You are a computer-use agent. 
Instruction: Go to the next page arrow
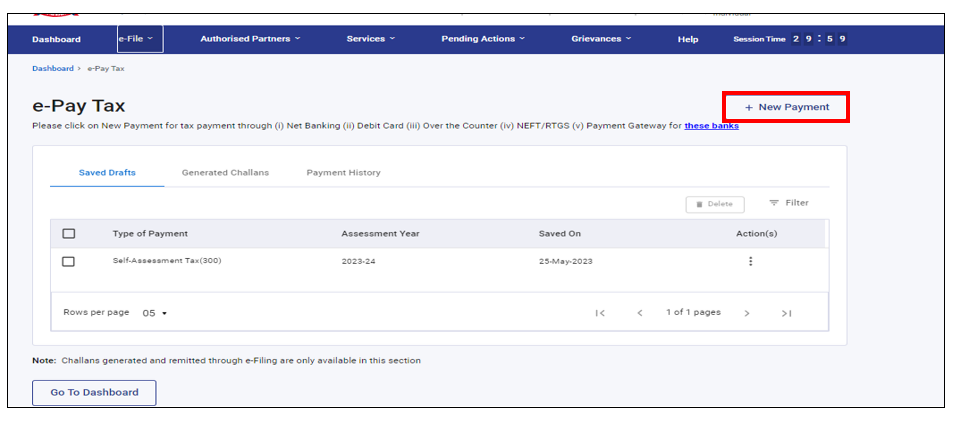tap(746, 313)
